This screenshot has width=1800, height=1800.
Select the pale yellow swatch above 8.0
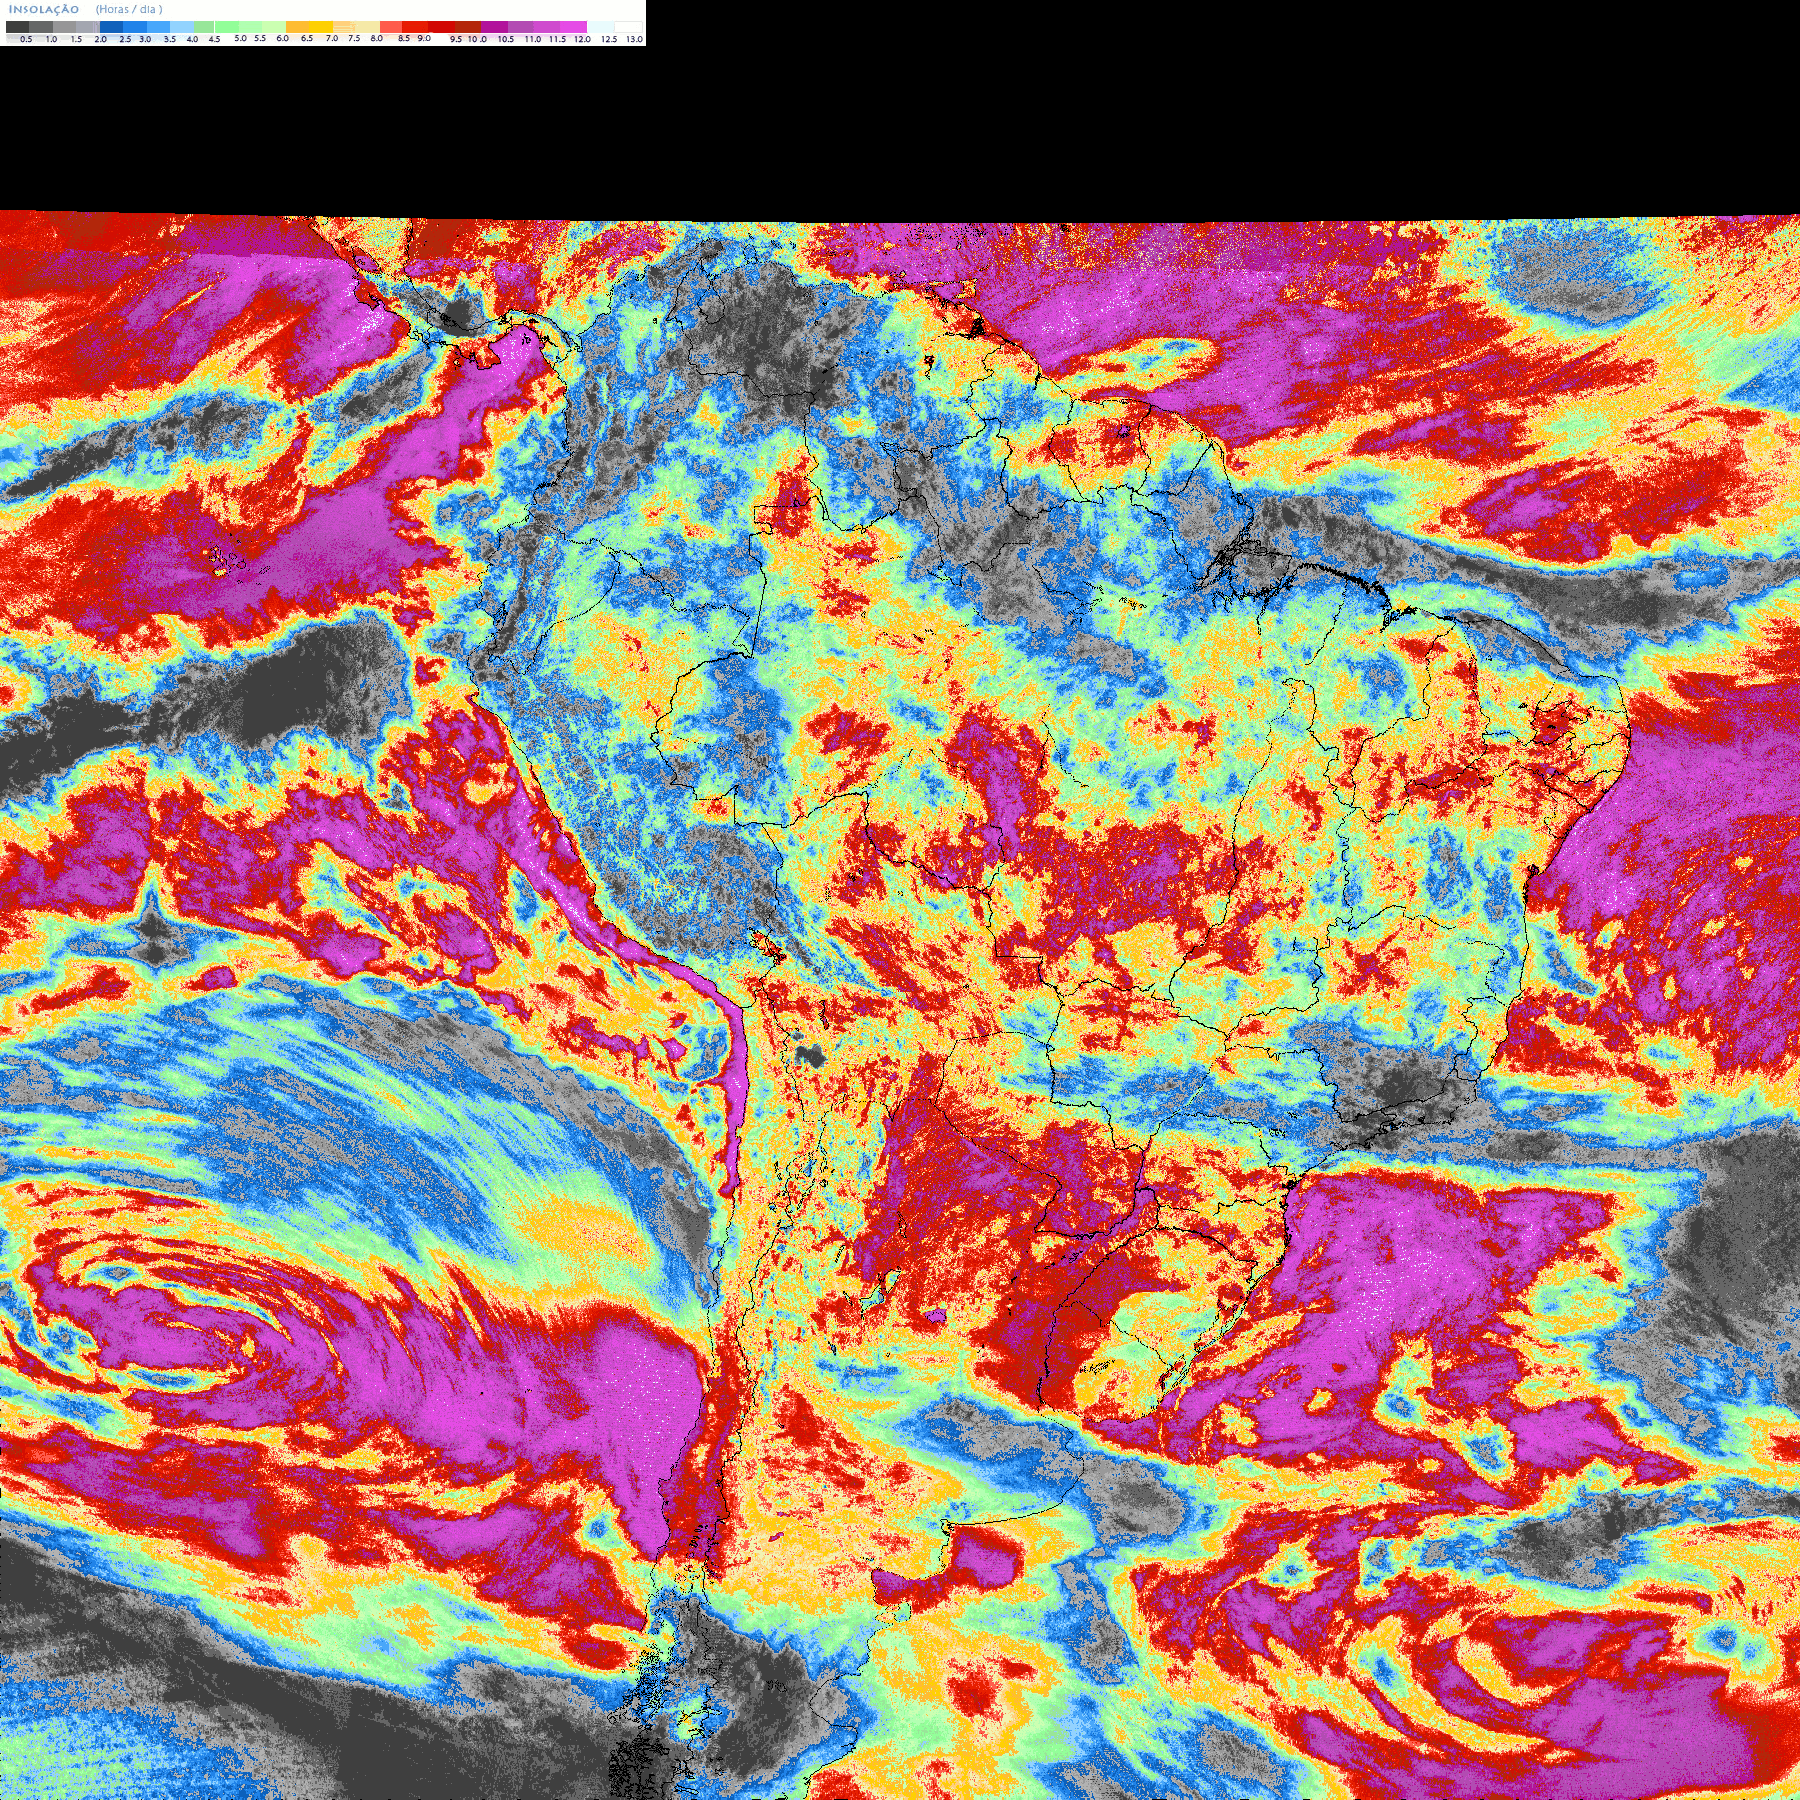point(367,27)
